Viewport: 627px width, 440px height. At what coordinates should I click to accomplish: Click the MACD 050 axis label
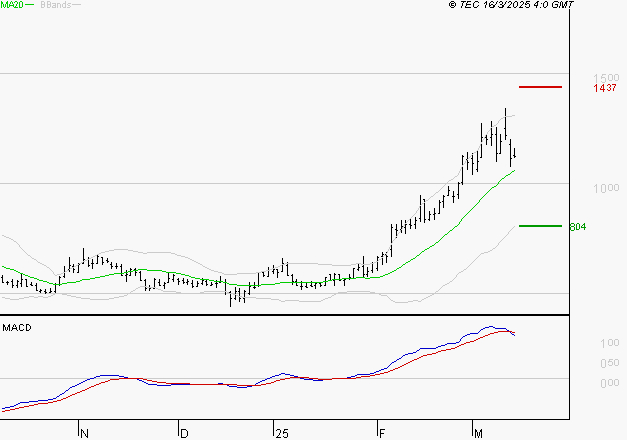point(610,363)
